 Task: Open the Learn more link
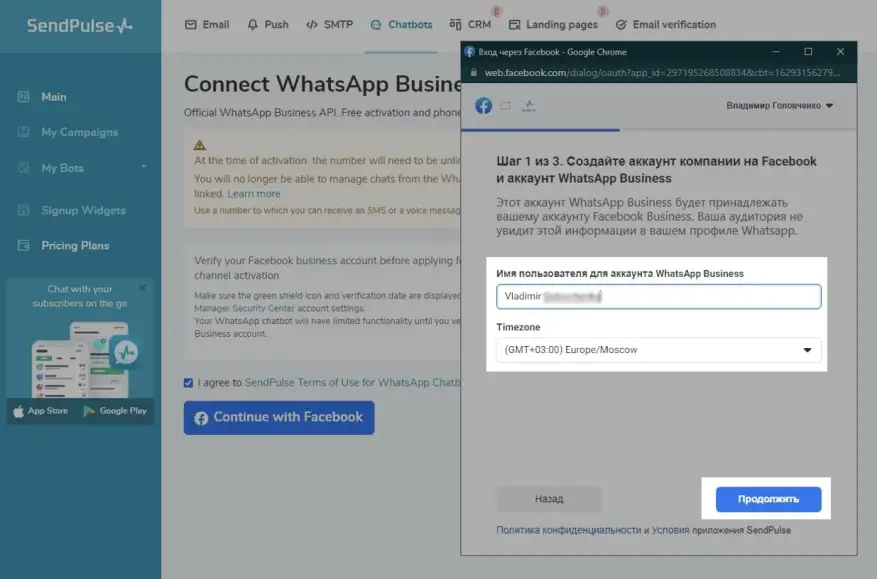coord(253,194)
